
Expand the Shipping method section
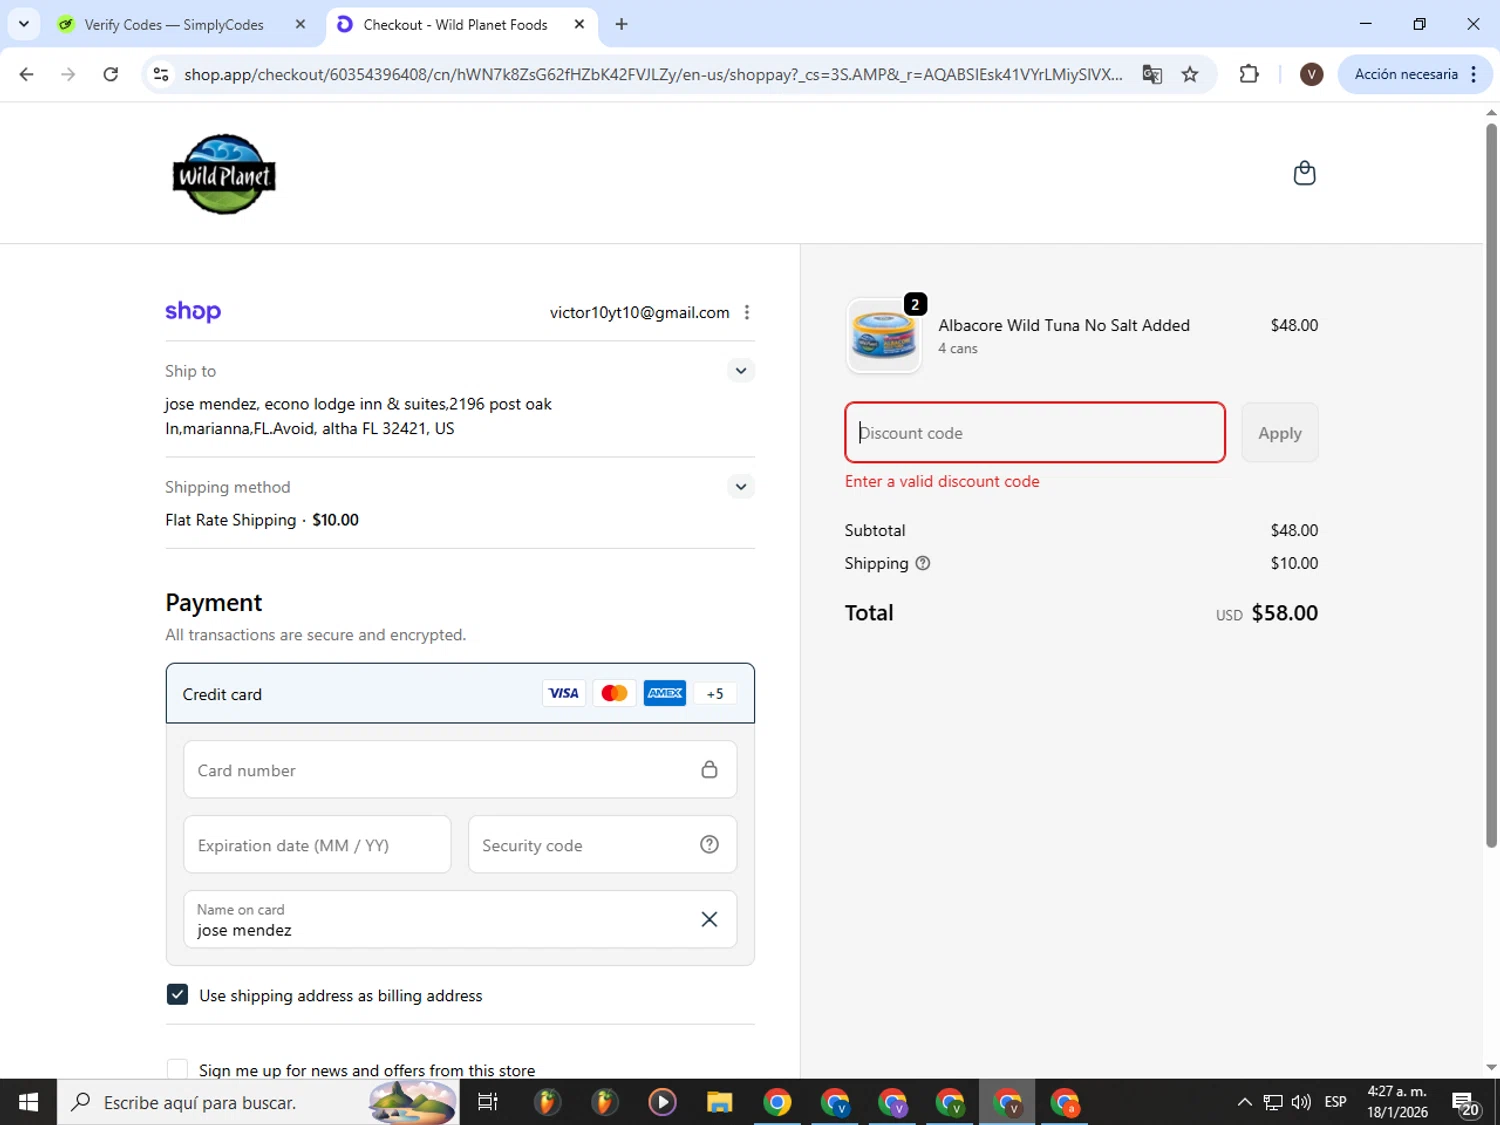740,487
